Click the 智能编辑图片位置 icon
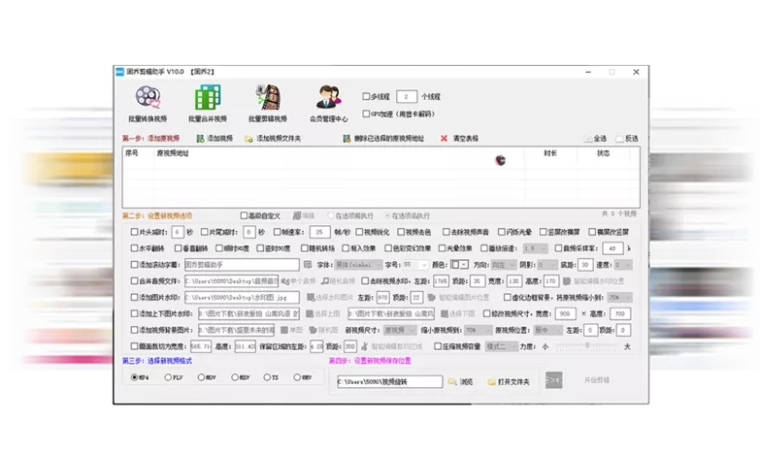This screenshot has height=455, width=760. [x=431, y=297]
